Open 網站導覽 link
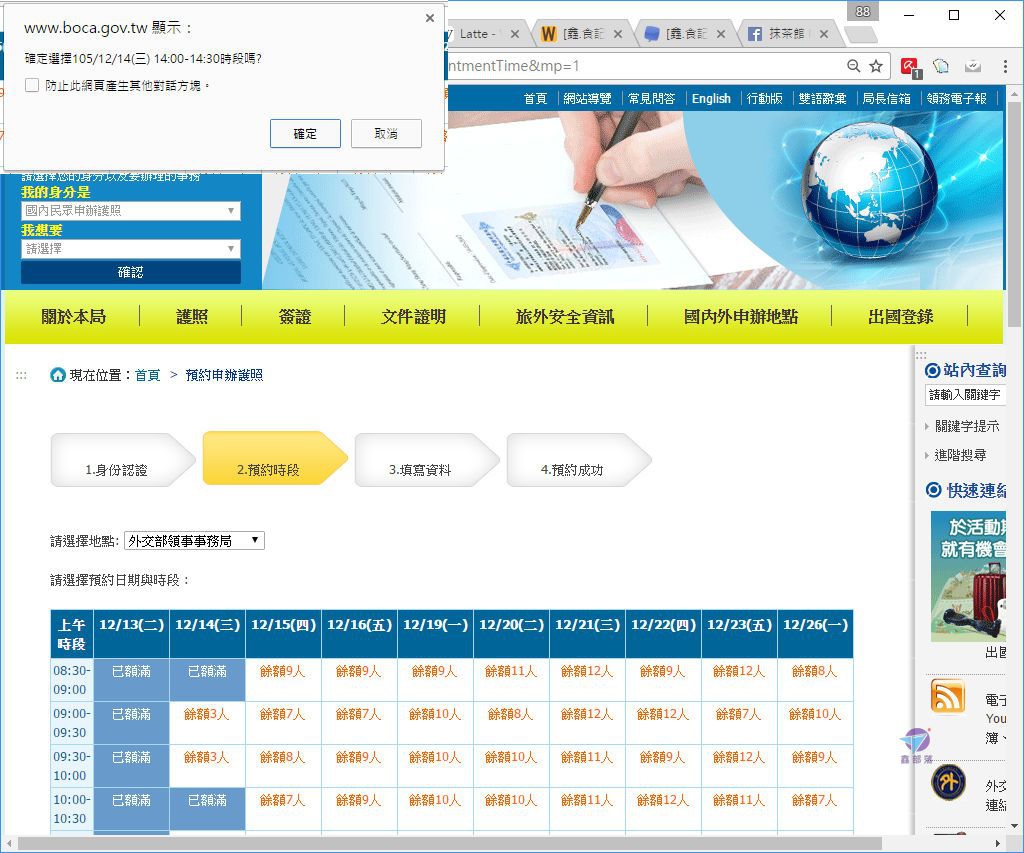 click(x=587, y=99)
